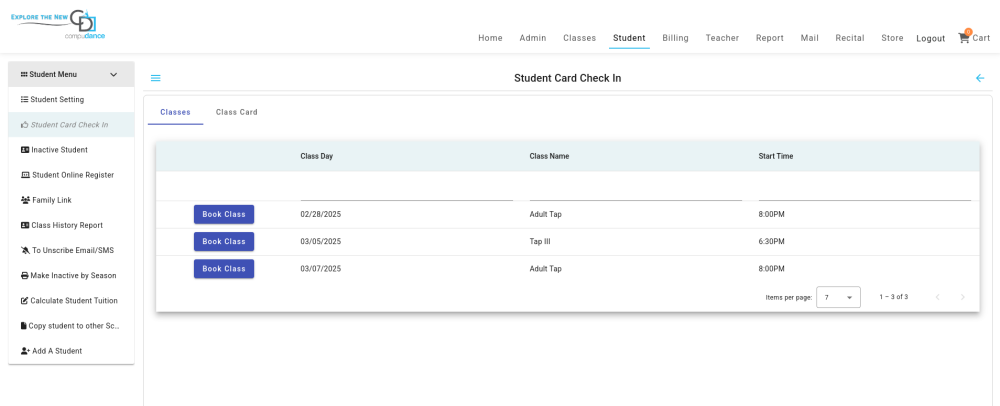Click the edit icon for Calculate Student Tuition
Viewport: 1000px width, 406px height.
(24, 300)
